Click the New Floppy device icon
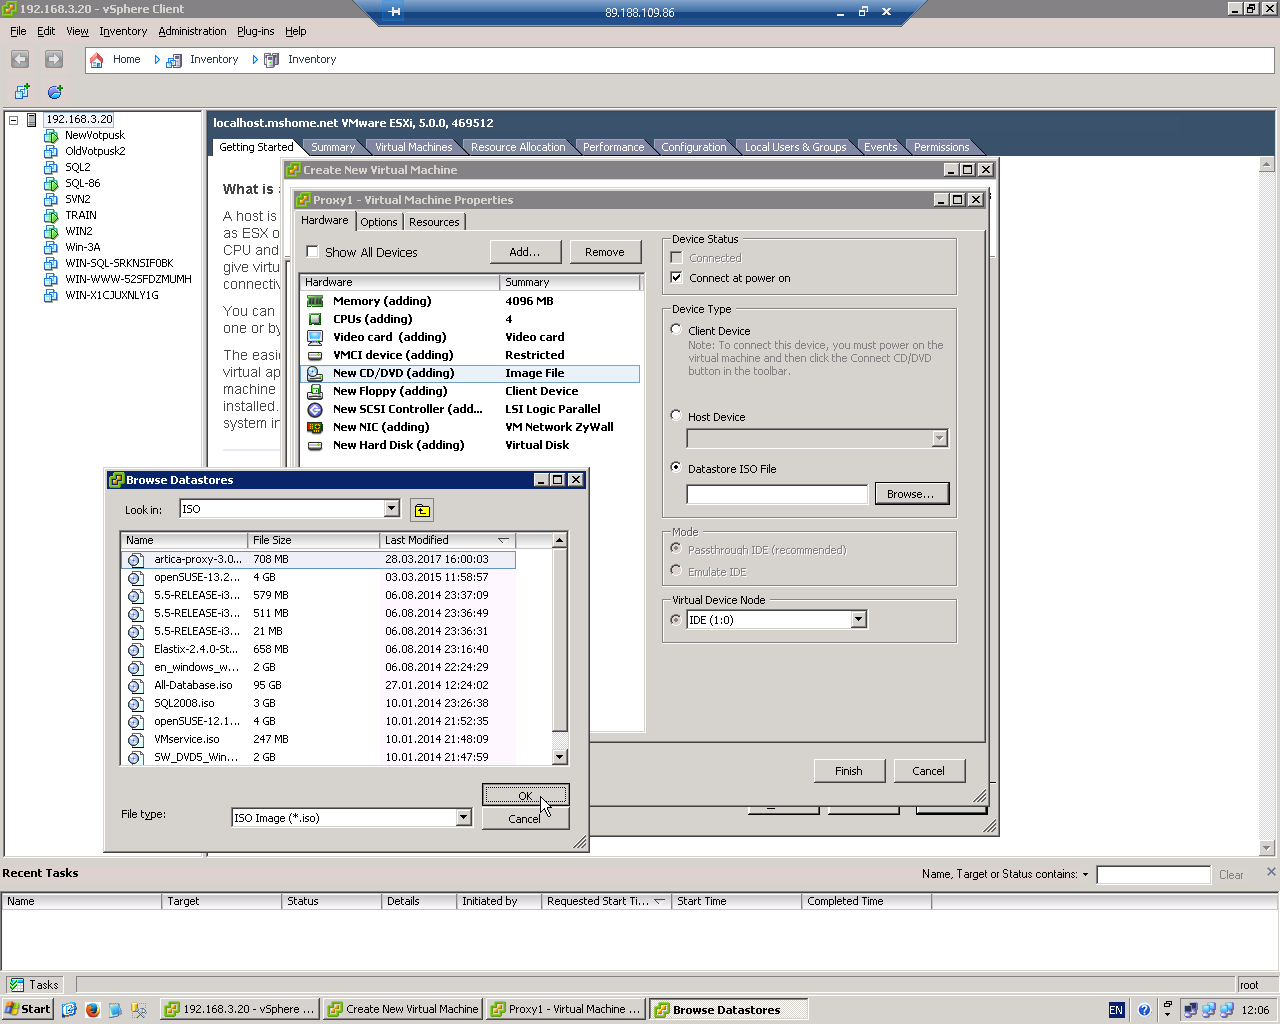Viewport: 1280px width, 1024px height. click(315, 391)
